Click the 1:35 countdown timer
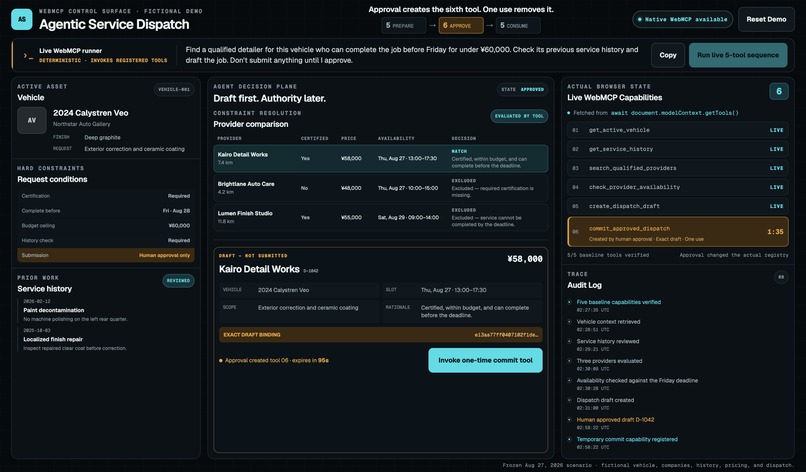 [x=775, y=232]
